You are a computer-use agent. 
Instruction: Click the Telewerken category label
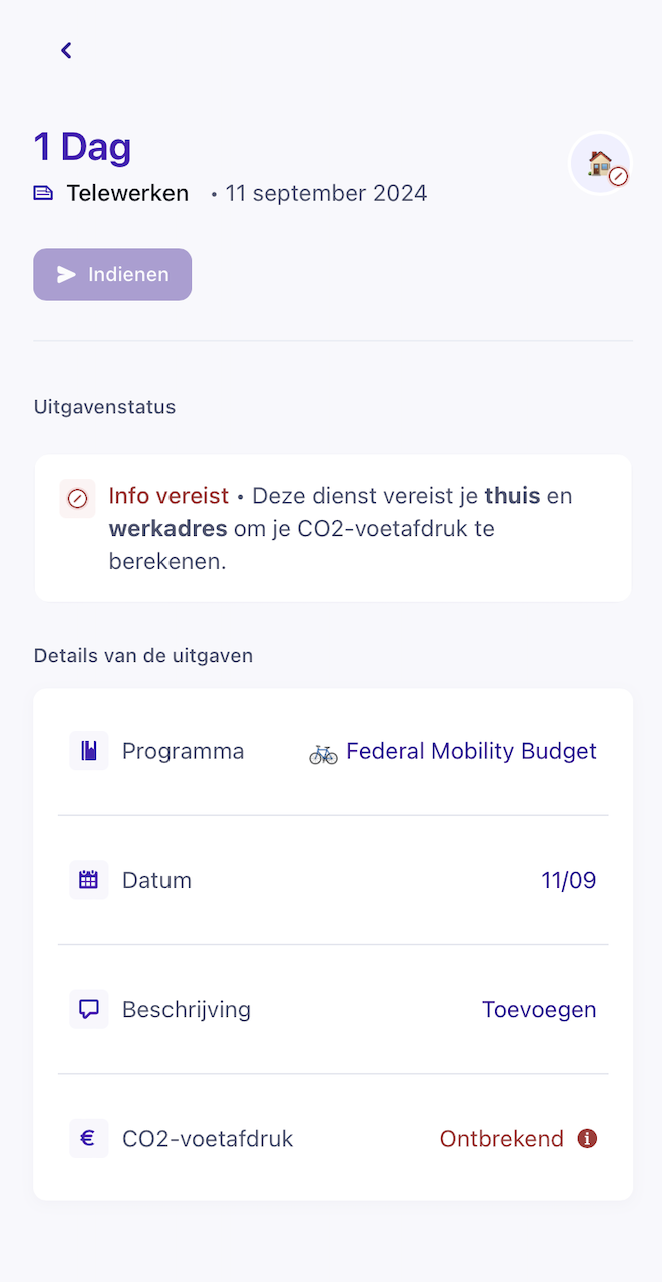click(128, 193)
